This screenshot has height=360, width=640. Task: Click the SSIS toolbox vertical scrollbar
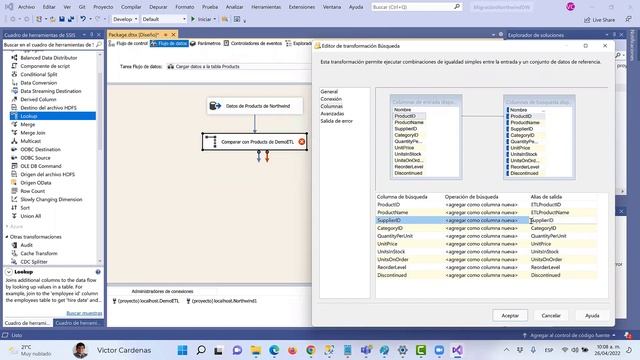[x=100, y=158]
